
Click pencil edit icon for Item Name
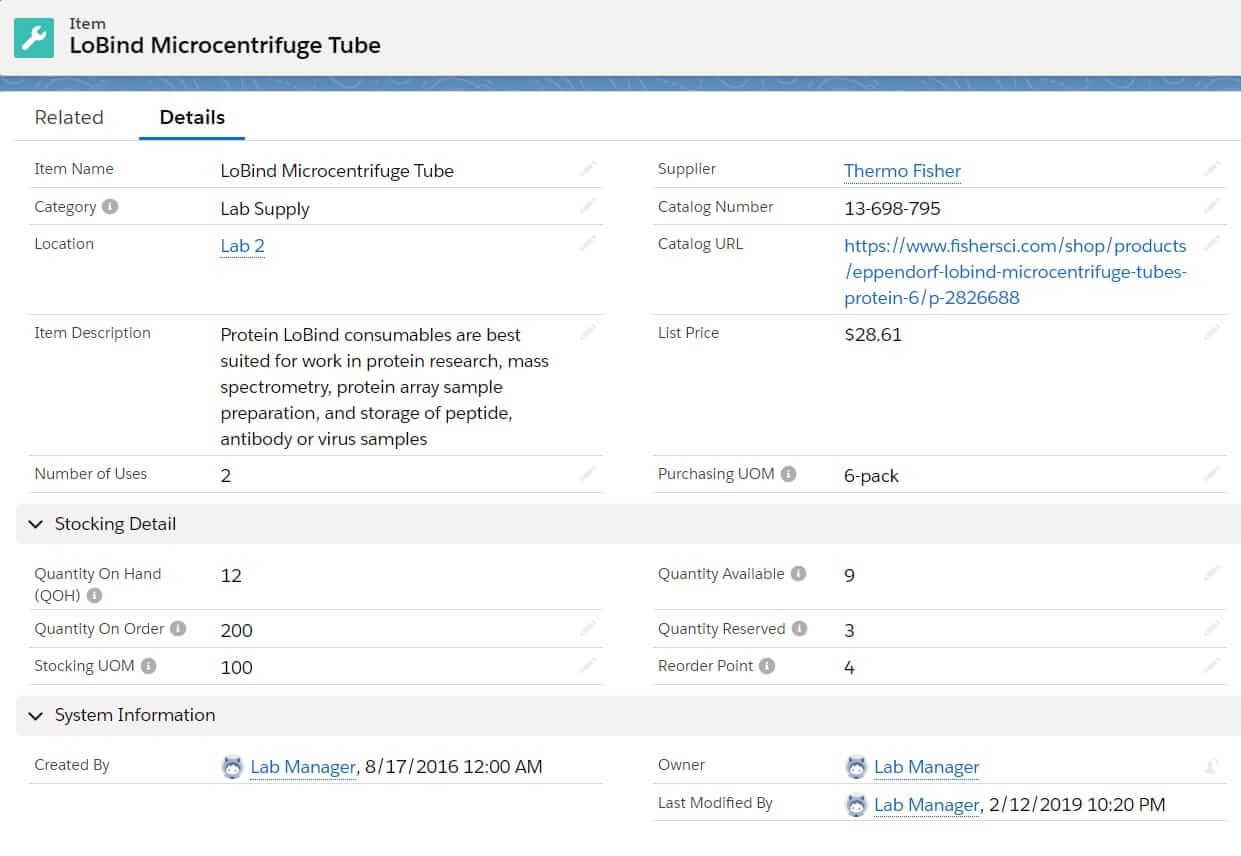[x=588, y=169]
